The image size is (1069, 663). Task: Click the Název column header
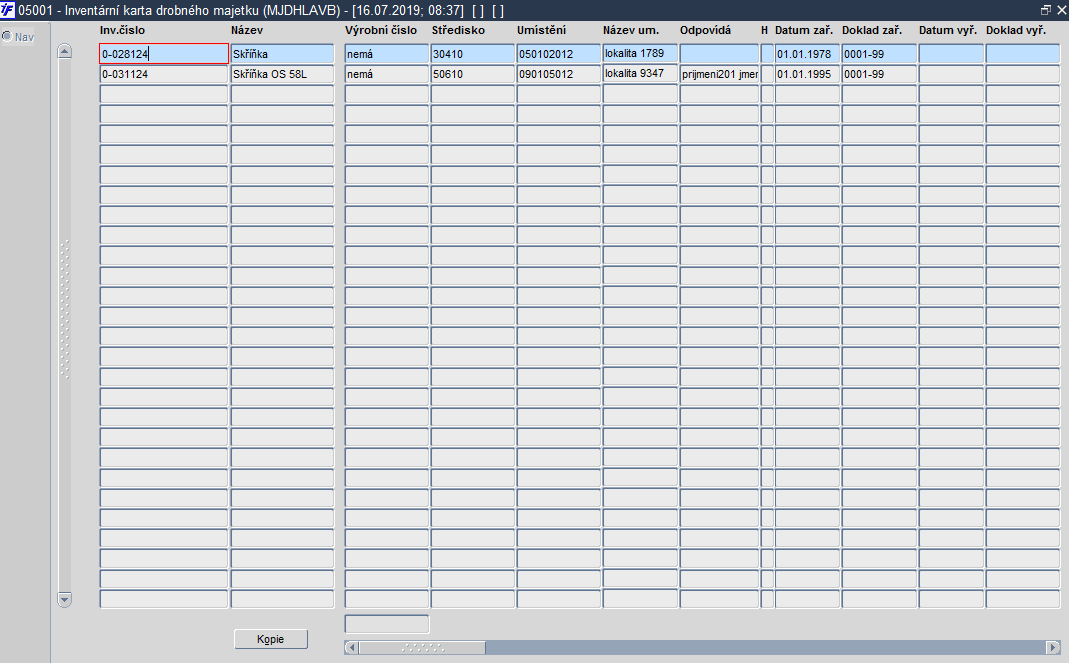tap(247, 30)
